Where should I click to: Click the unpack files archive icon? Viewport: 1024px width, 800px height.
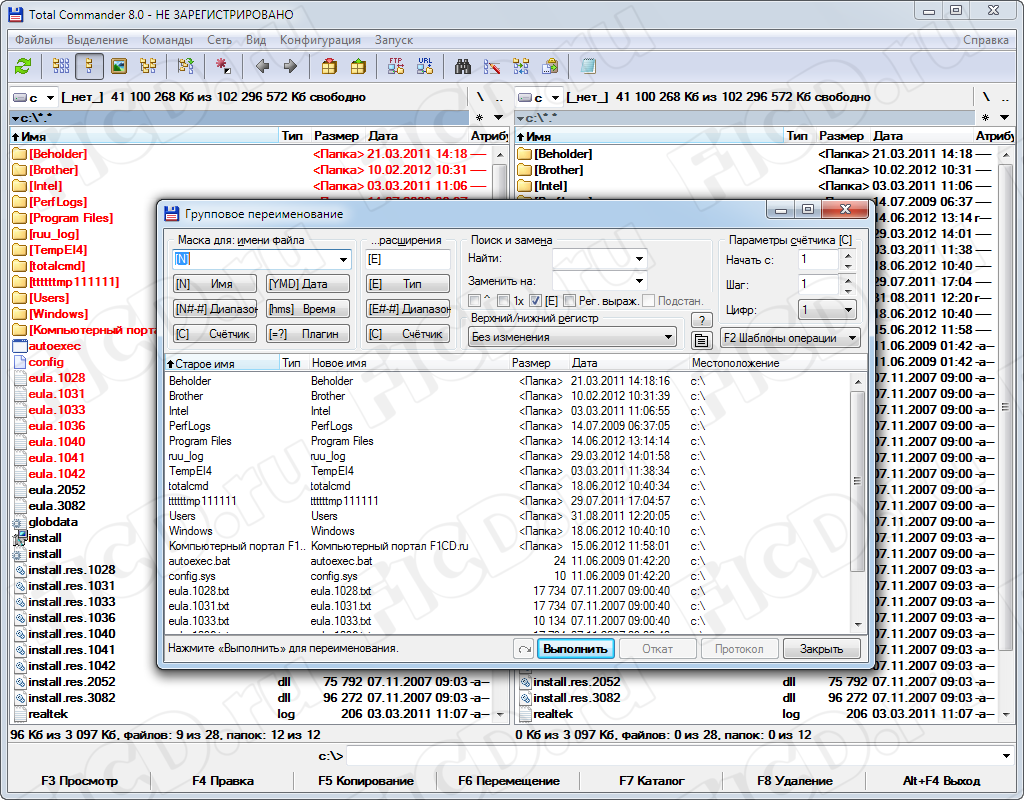359,66
